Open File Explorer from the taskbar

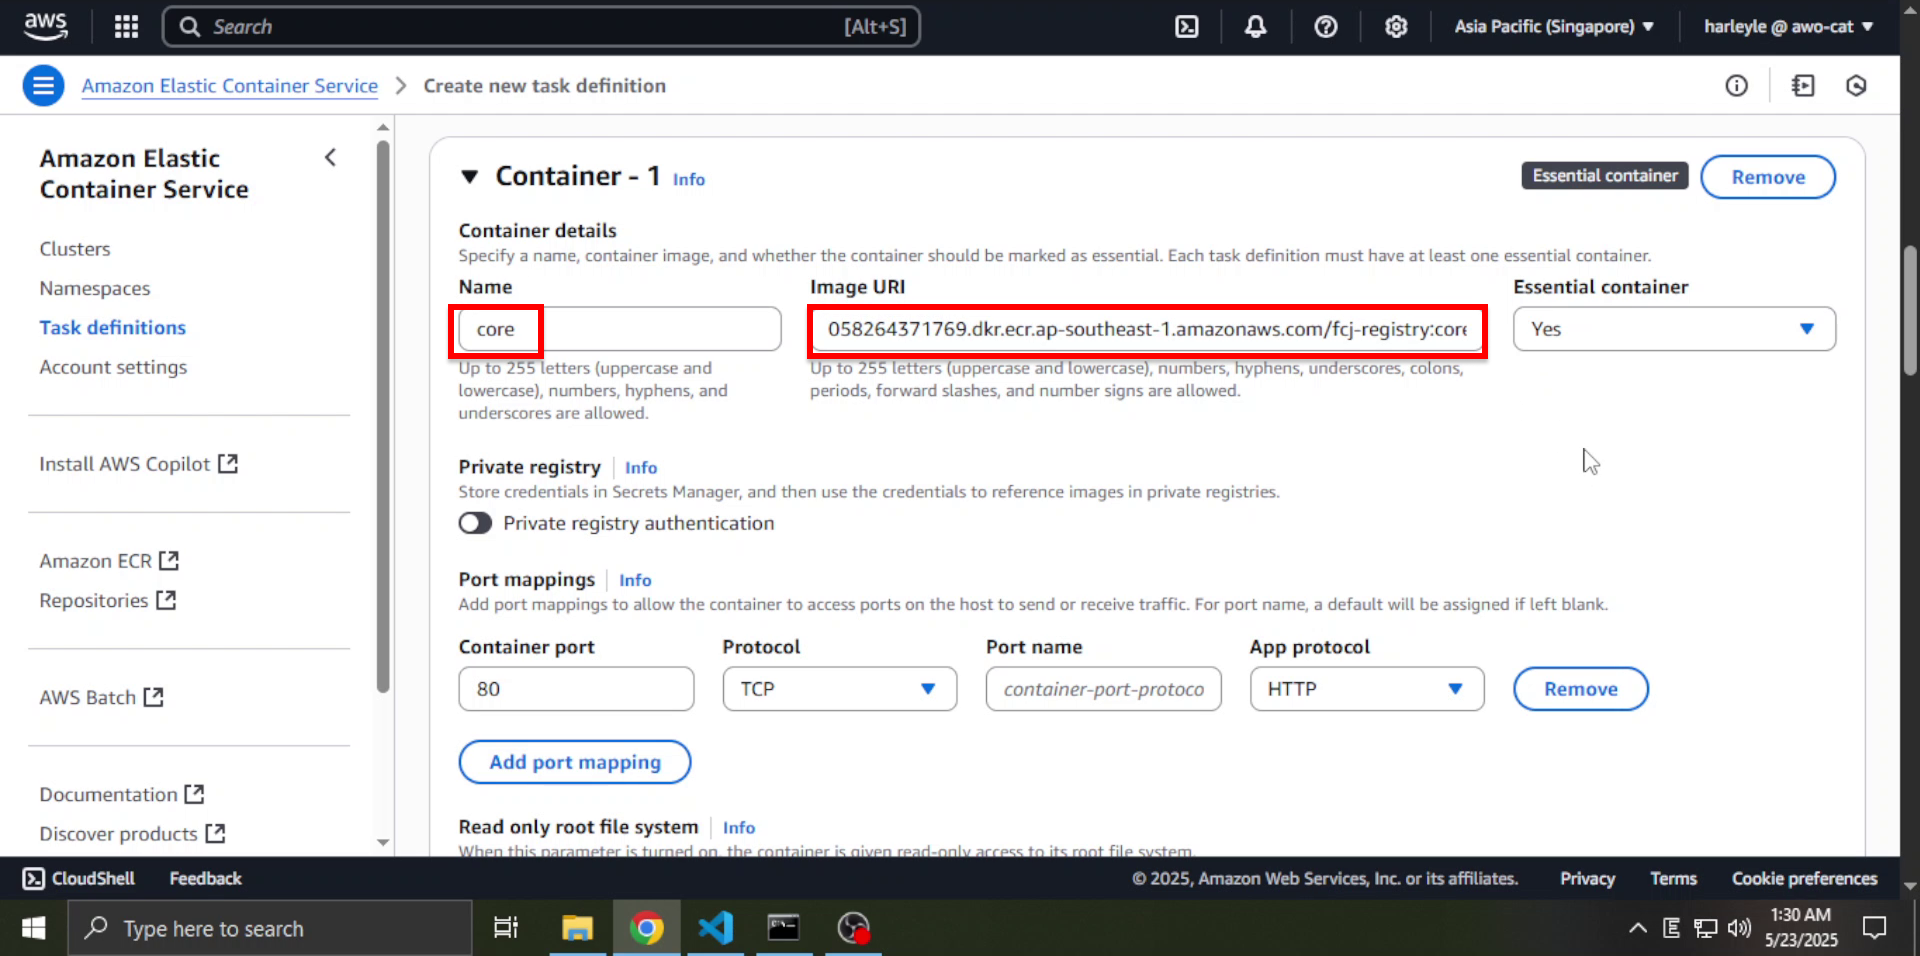pyautogui.click(x=577, y=928)
